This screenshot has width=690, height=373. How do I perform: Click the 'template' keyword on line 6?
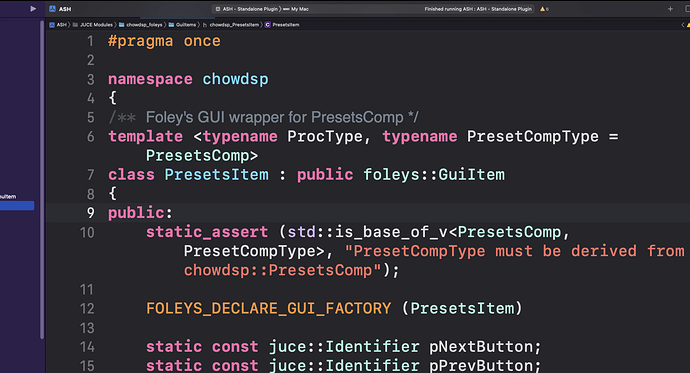[x=145, y=137]
